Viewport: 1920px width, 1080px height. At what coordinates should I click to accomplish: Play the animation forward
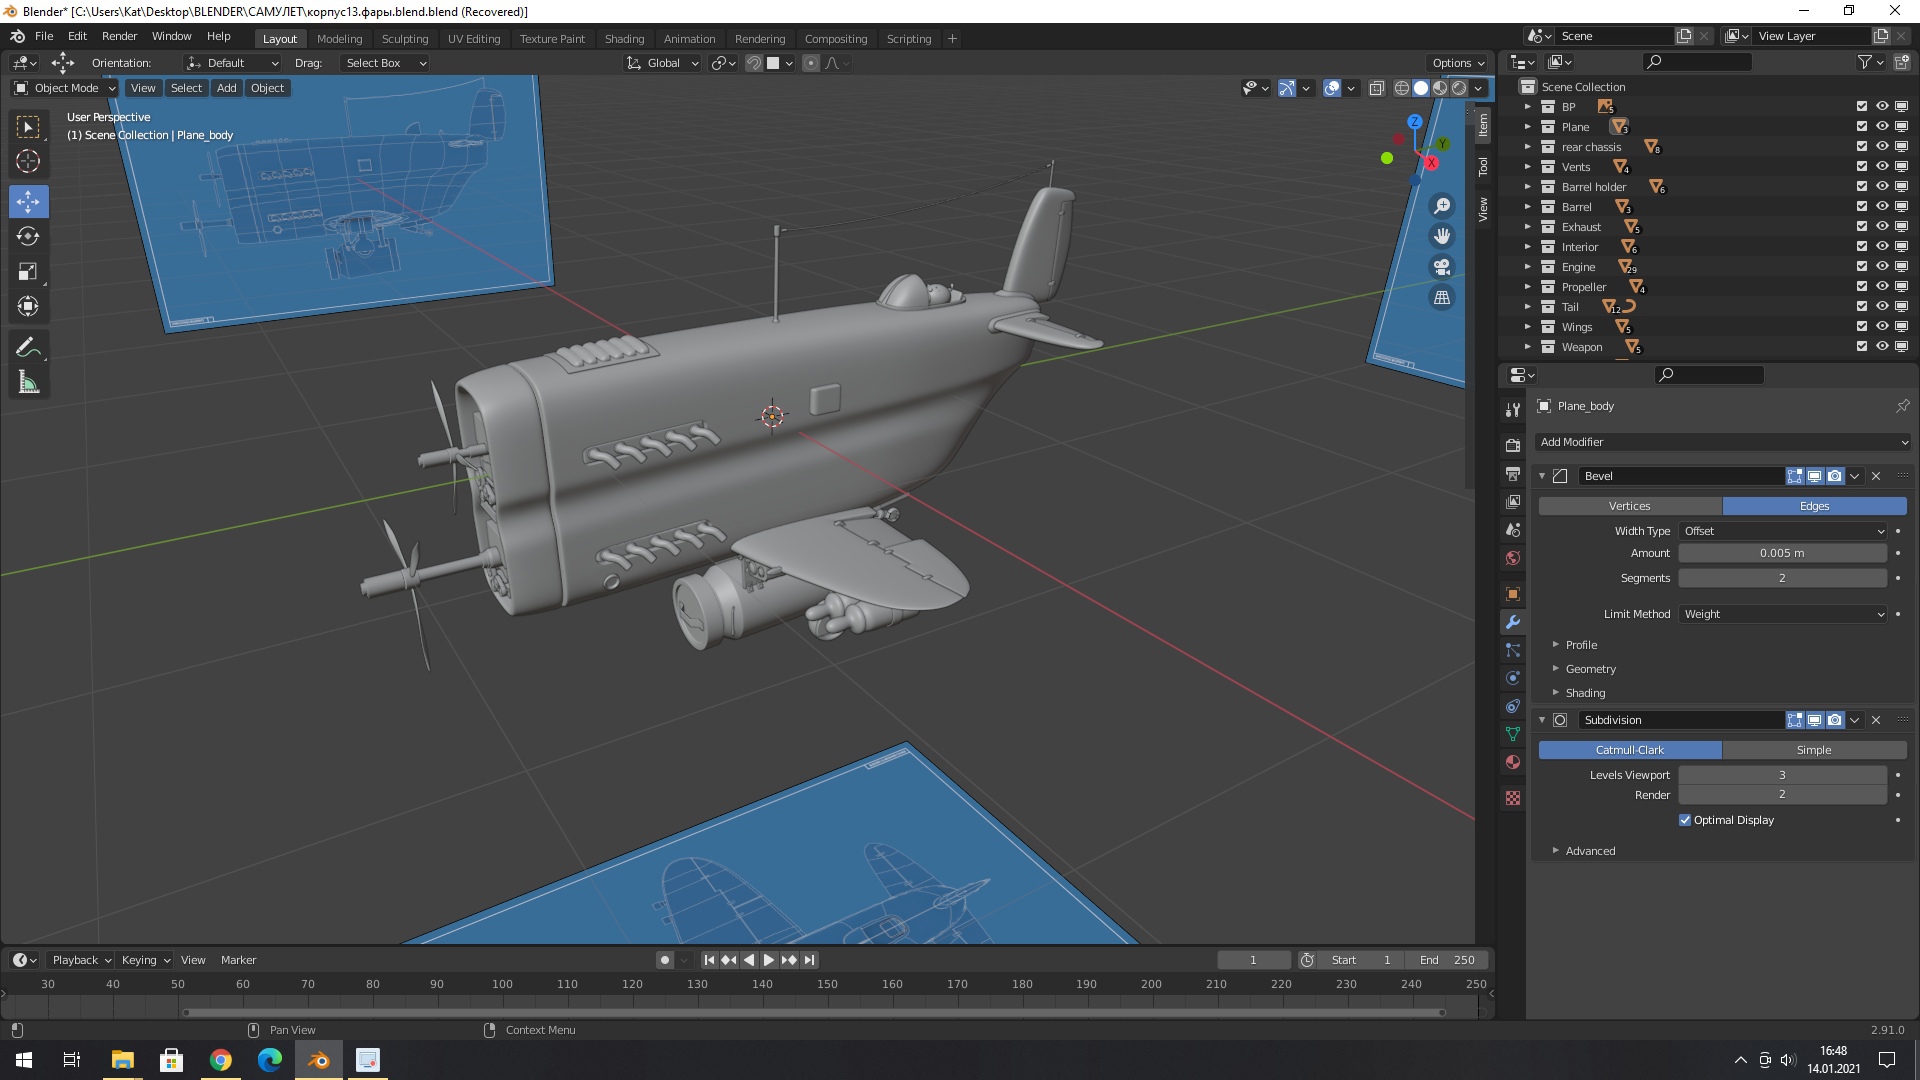pyautogui.click(x=769, y=960)
